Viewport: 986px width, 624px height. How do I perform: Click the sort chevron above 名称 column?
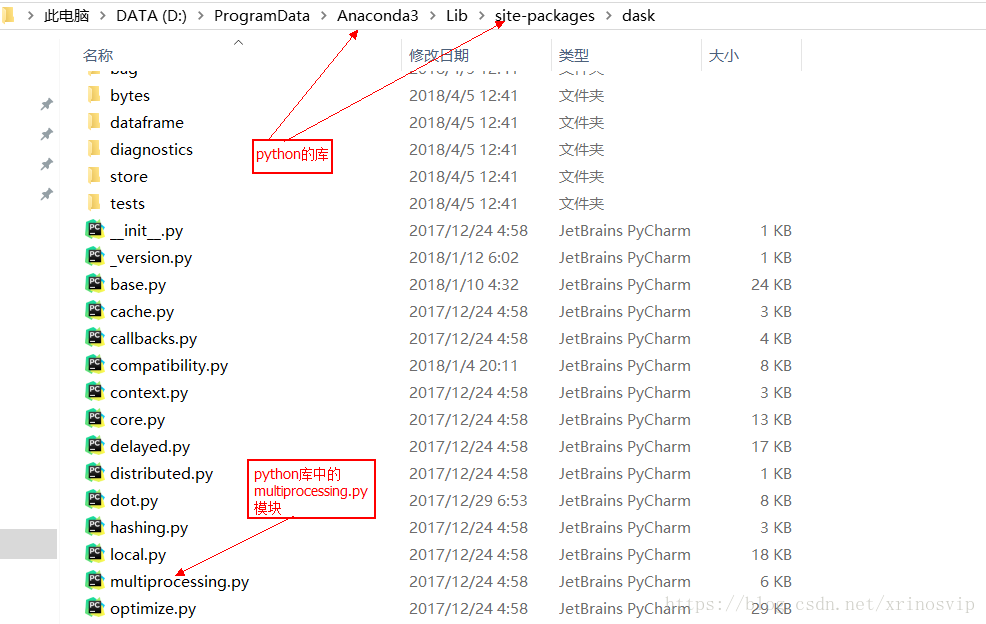click(238, 44)
